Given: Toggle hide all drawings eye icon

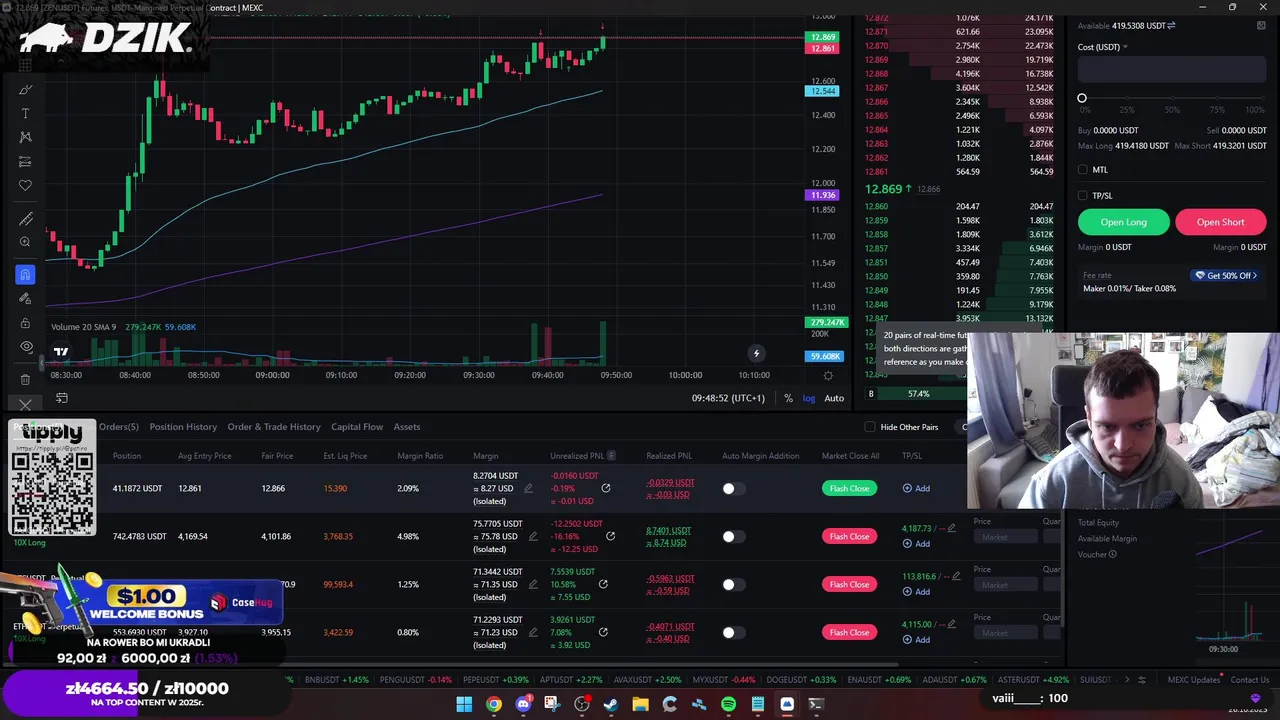Looking at the screenshot, I should [x=25, y=347].
